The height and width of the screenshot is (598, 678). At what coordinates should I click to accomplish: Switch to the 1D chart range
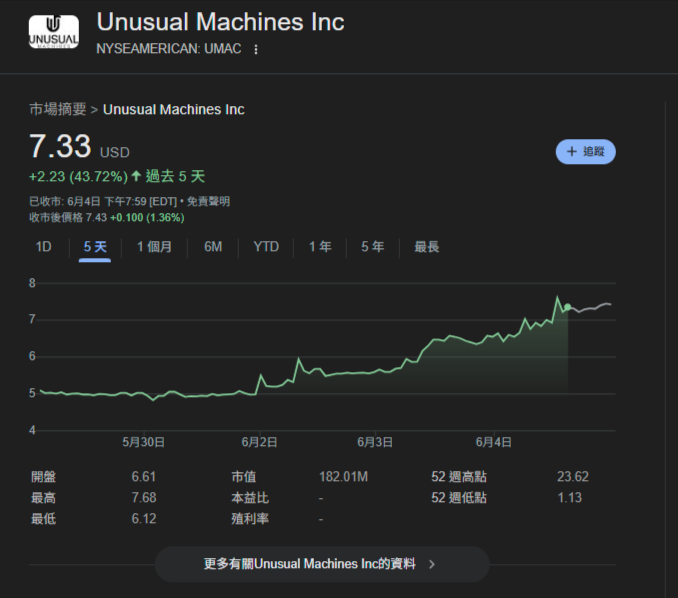43,247
